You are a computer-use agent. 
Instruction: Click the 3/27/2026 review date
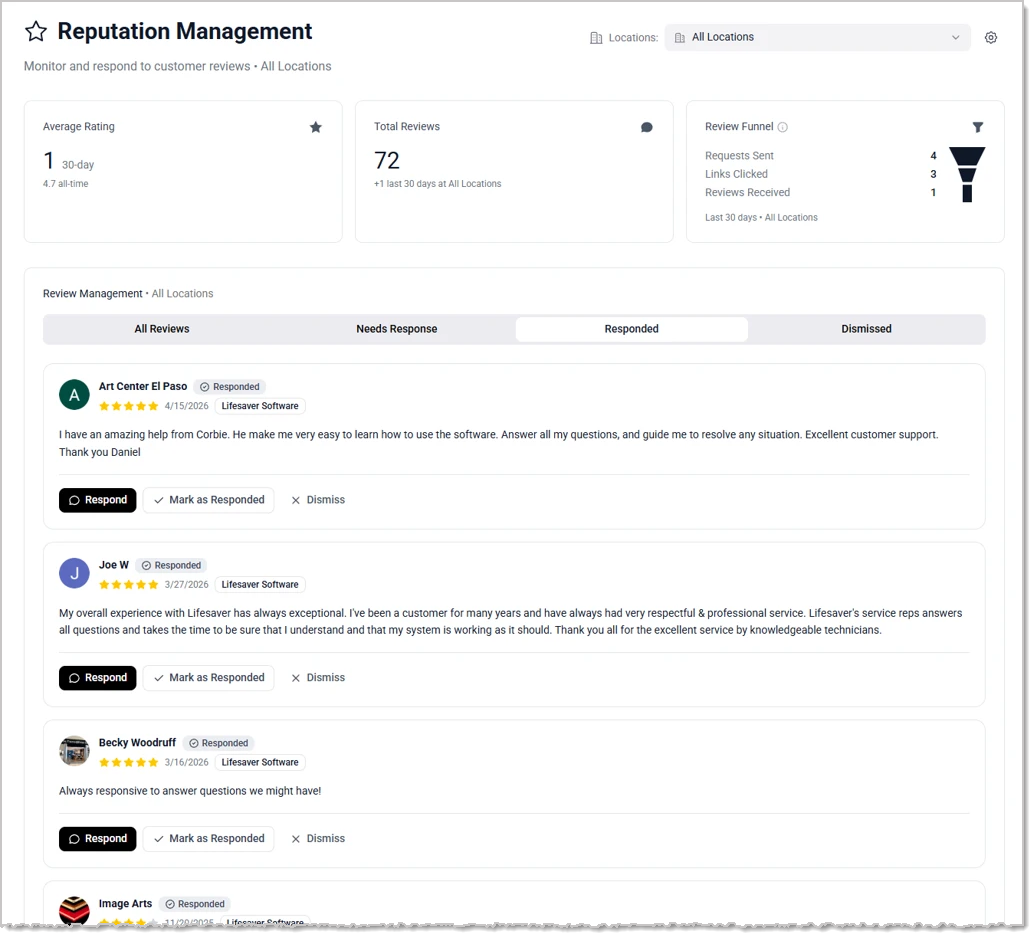point(187,587)
